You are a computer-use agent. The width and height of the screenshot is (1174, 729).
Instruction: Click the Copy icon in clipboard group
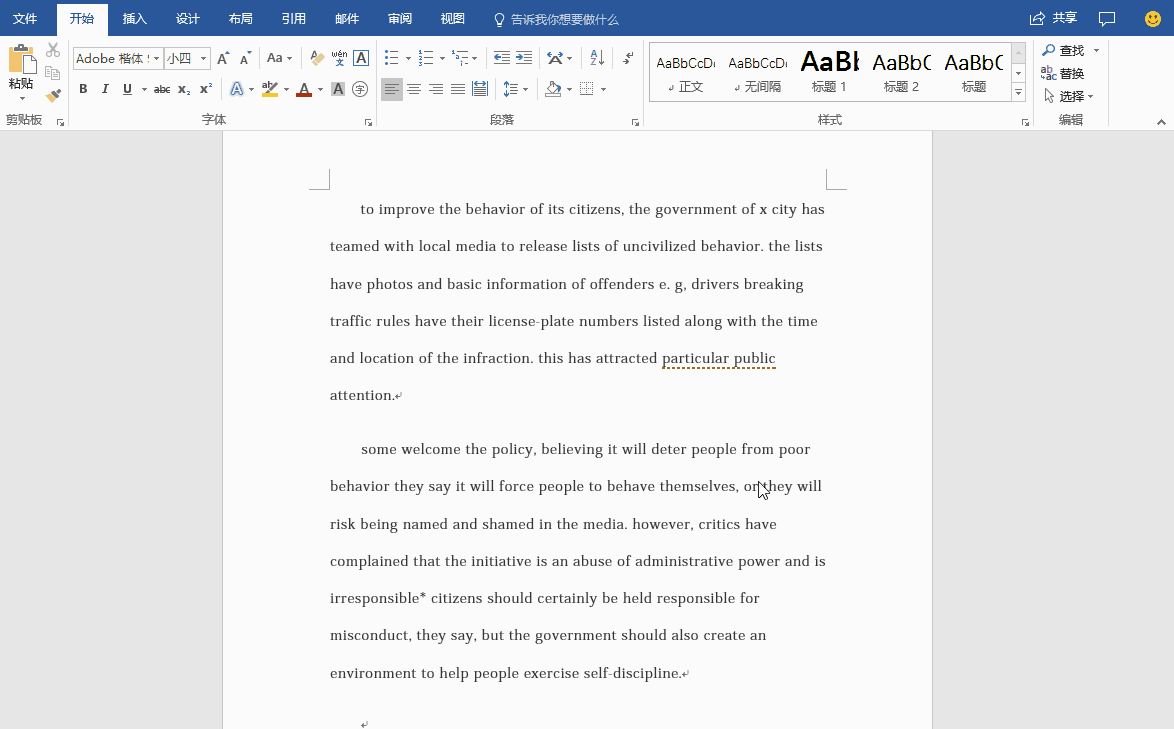(x=52, y=73)
